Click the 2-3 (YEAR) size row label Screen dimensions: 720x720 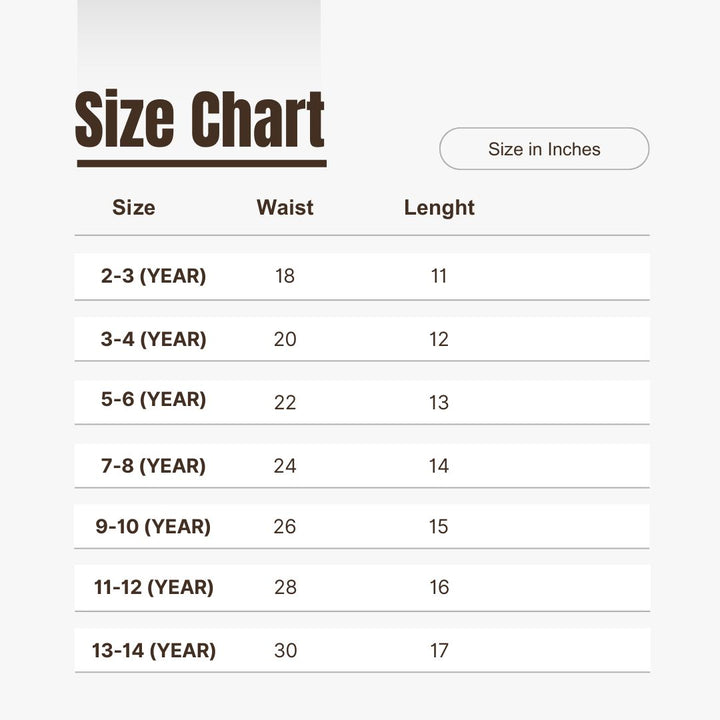coord(153,276)
